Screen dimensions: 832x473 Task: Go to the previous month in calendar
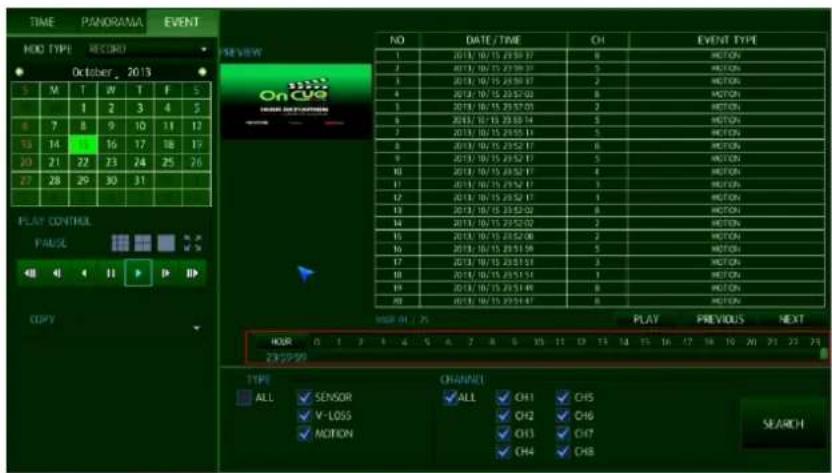[20, 72]
